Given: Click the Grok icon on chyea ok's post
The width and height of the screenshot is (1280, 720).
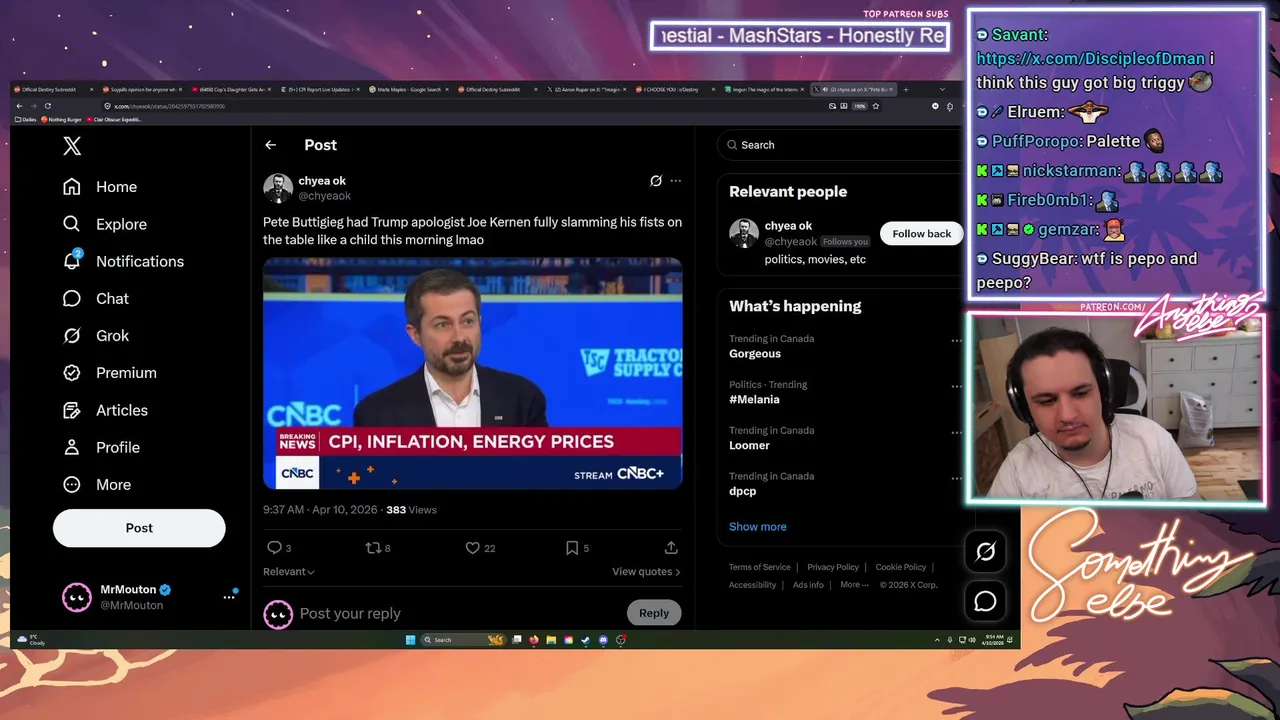Looking at the screenshot, I should (656, 181).
